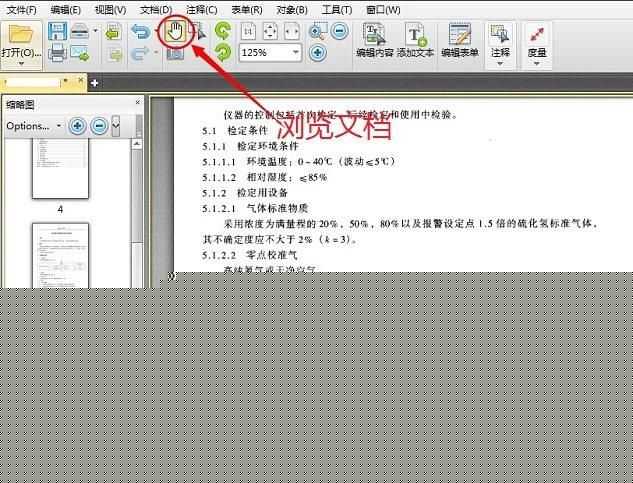The image size is (633, 483).
Task: Expand the chevron next to thumbnail zoom buttons
Action: (115, 126)
